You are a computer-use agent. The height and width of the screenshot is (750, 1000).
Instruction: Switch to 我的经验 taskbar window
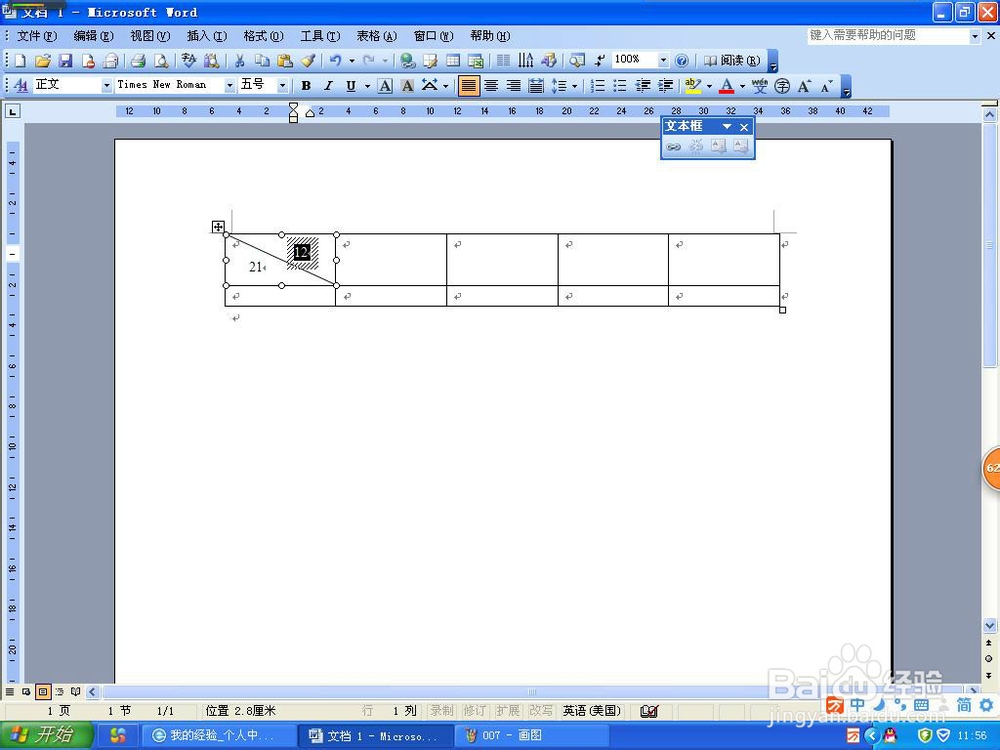(217, 735)
